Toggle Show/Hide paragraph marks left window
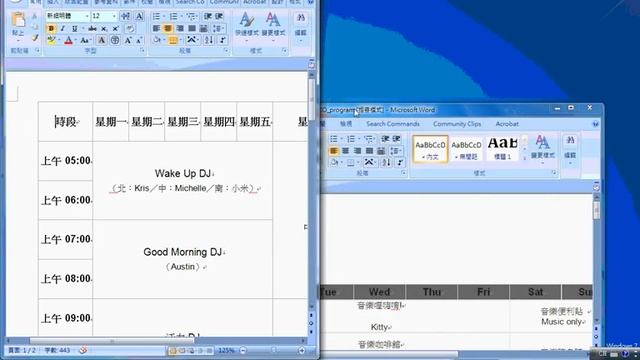Viewport: 640px width, 360px height. (x=222, y=40)
